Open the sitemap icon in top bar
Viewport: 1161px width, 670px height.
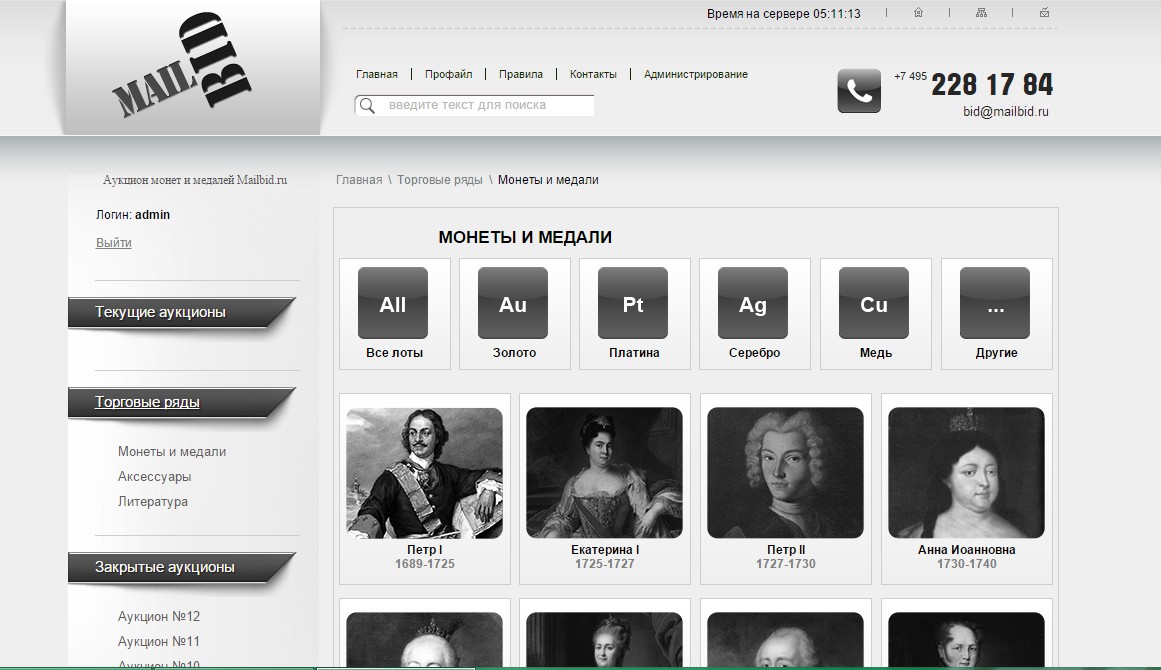[x=981, y=13]
